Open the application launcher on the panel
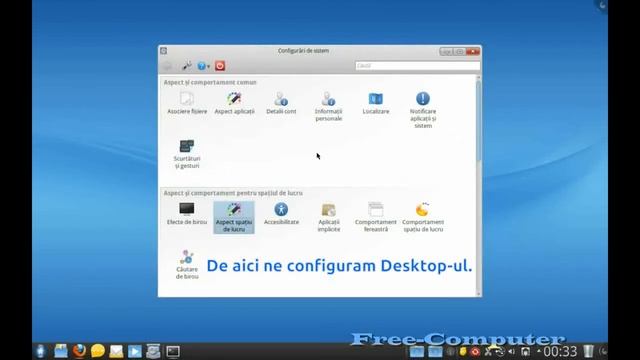This screenshot has height=360, width=640. tap(40, 351)
